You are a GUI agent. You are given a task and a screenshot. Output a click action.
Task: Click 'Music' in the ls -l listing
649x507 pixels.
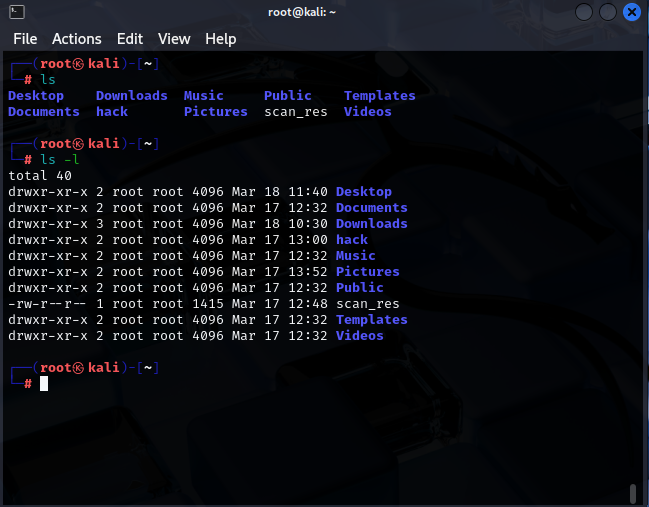point(356,256)
